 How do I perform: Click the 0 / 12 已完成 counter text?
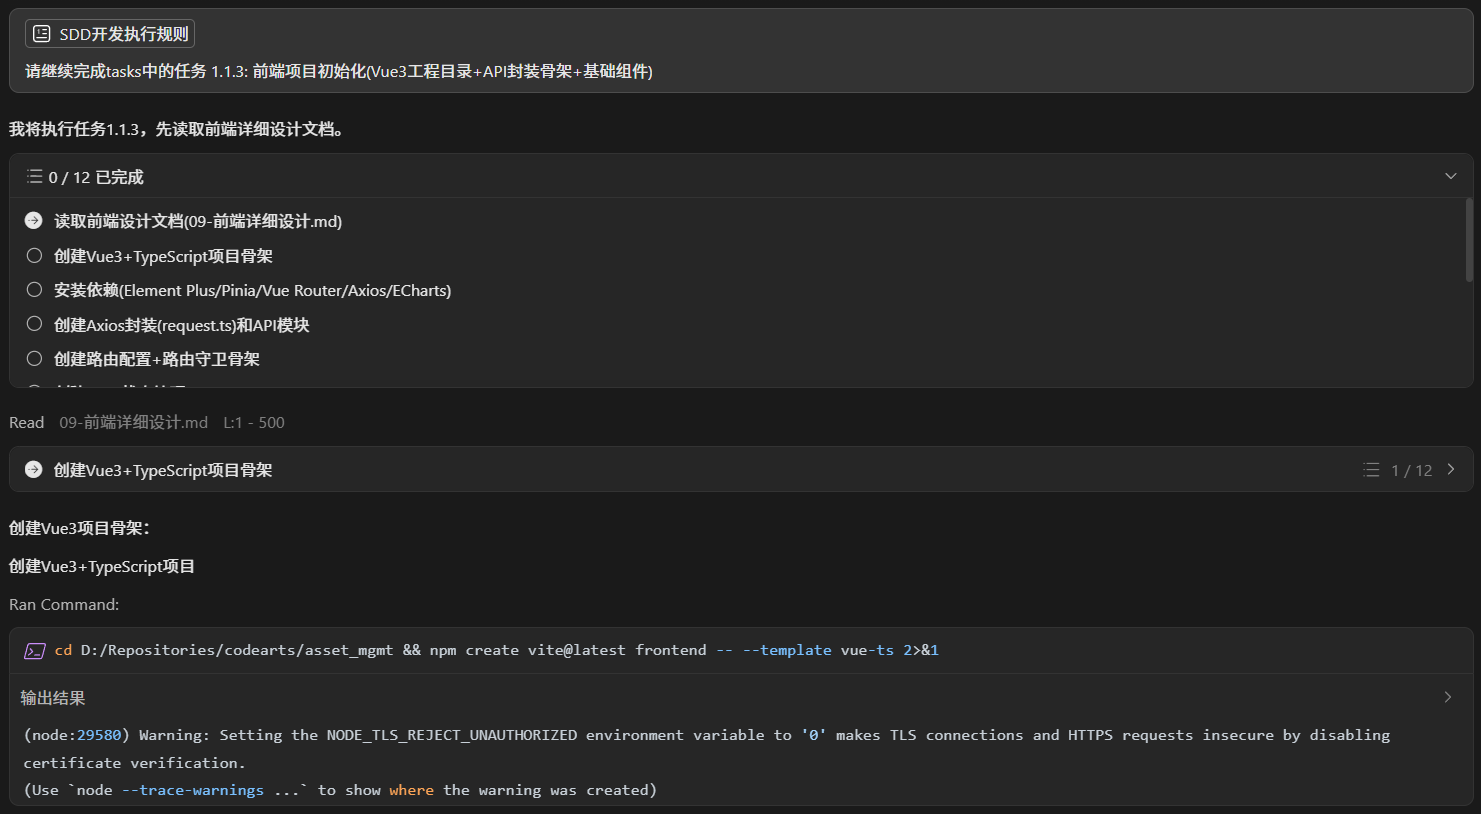click(96, 177)
